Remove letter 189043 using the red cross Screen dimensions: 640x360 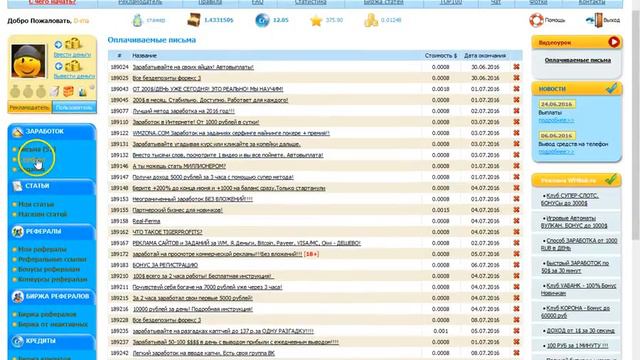[x=516, y=89]
